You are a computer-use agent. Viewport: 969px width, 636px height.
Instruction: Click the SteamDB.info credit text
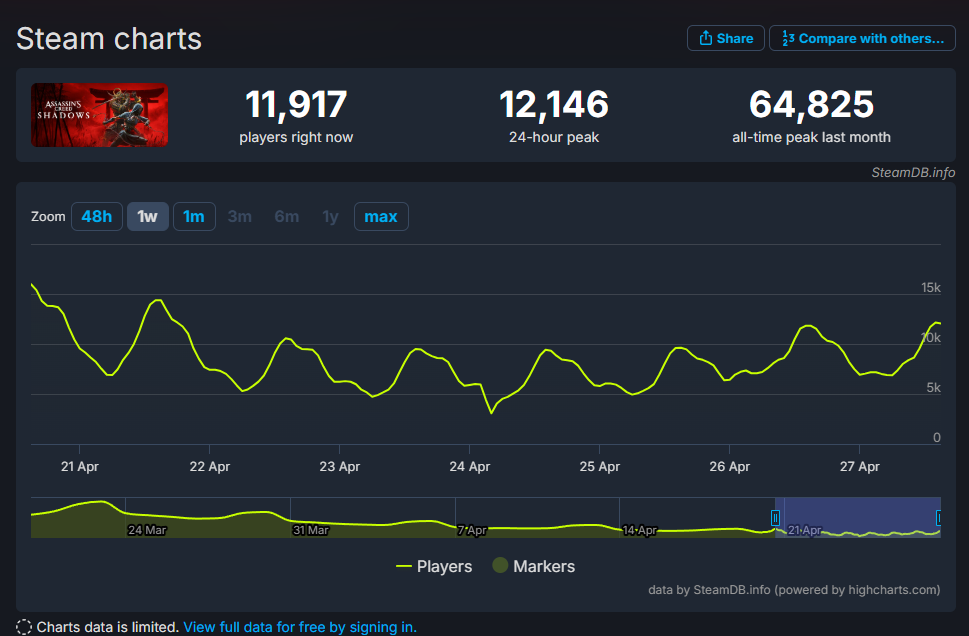(x=913, y=172)
